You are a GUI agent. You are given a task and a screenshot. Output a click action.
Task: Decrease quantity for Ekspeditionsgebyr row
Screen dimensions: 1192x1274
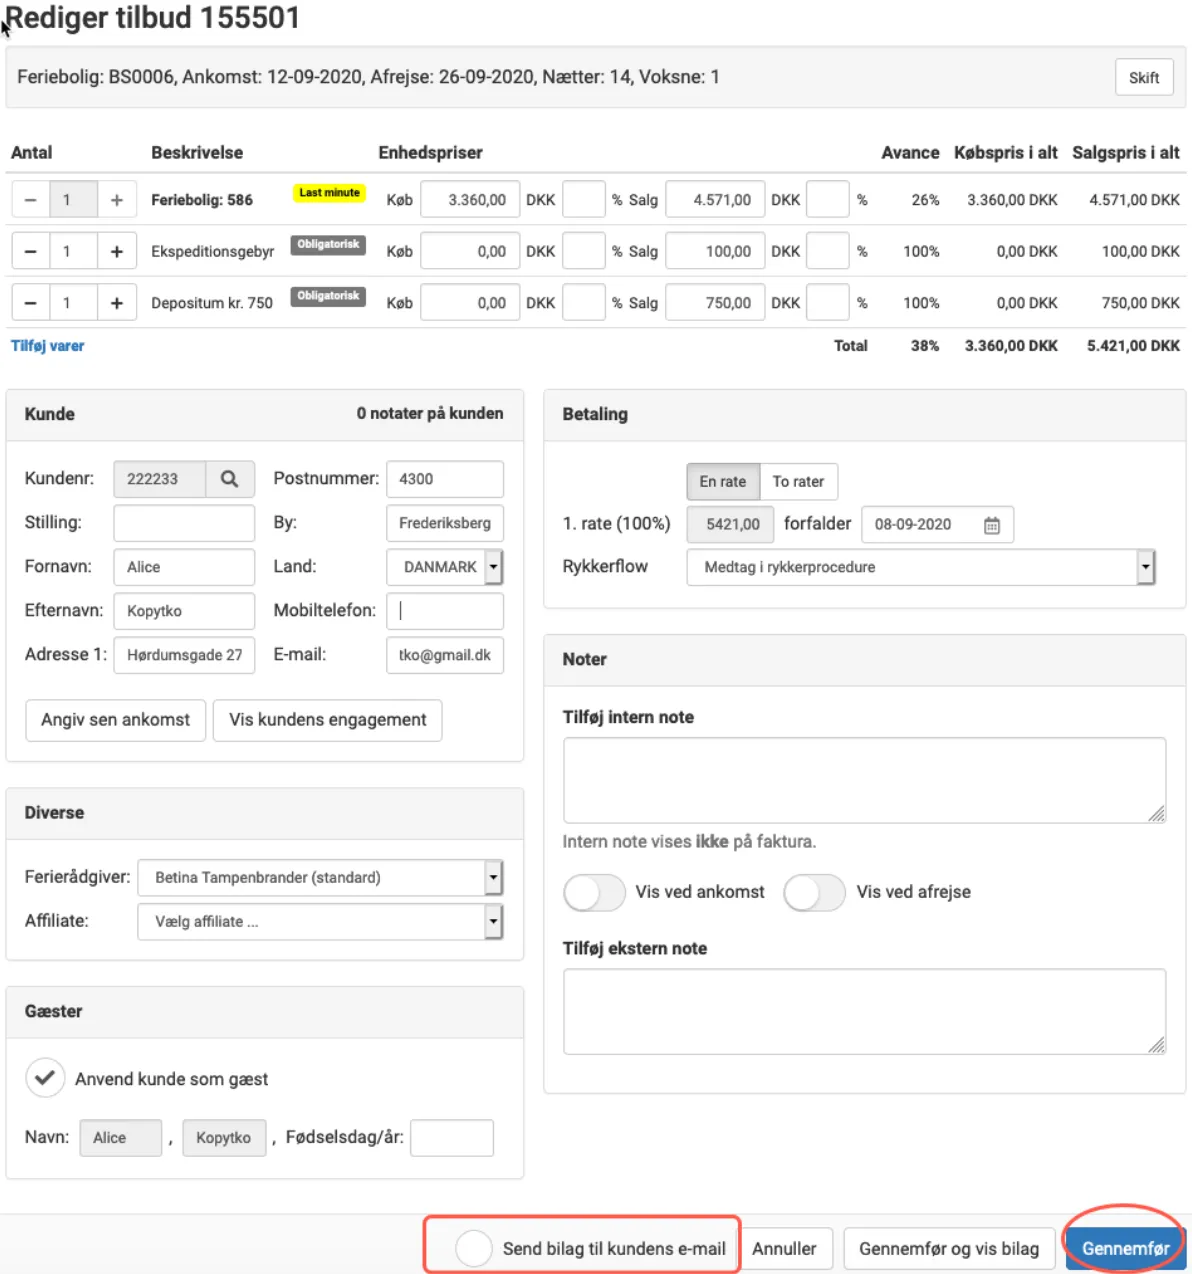point(31,251)
